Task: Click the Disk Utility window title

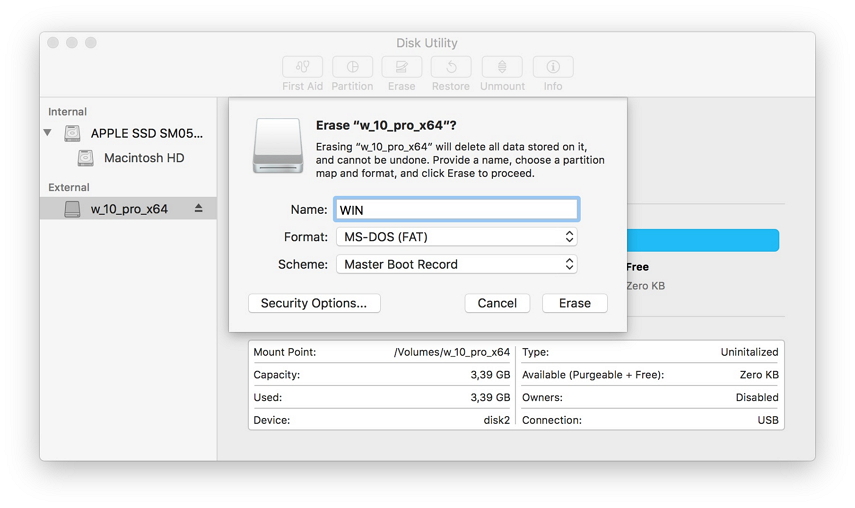Action: [x=427, y=43]
